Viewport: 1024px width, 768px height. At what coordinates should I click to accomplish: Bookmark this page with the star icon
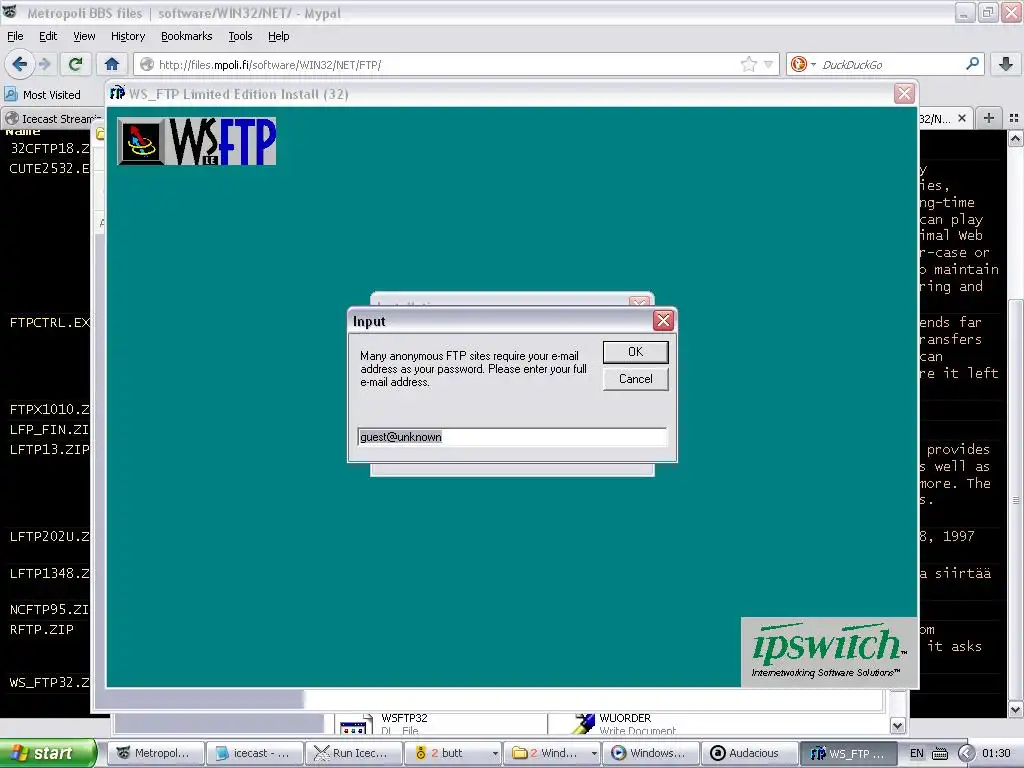point(748,64)
